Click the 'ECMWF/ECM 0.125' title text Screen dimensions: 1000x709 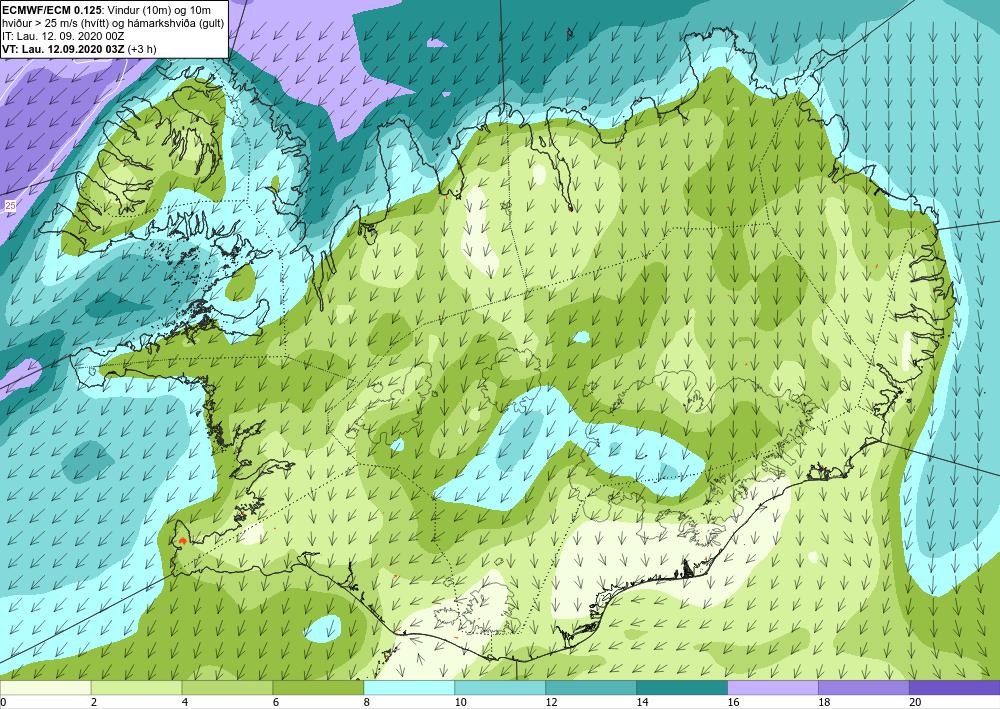pyautogui.click(x=51, y=10)
